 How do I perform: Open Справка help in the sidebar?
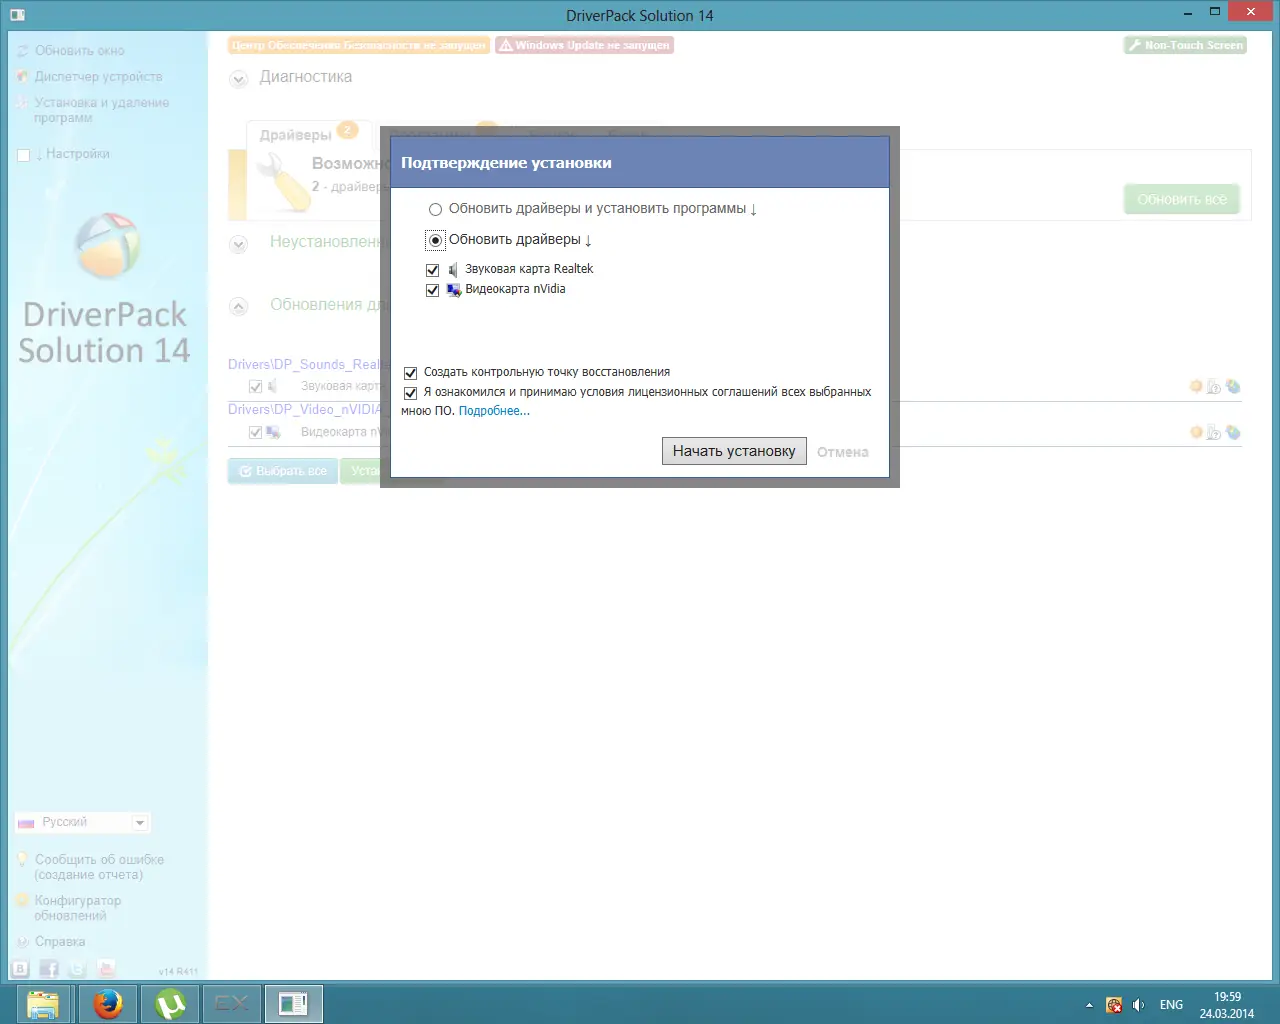point(60,942)
